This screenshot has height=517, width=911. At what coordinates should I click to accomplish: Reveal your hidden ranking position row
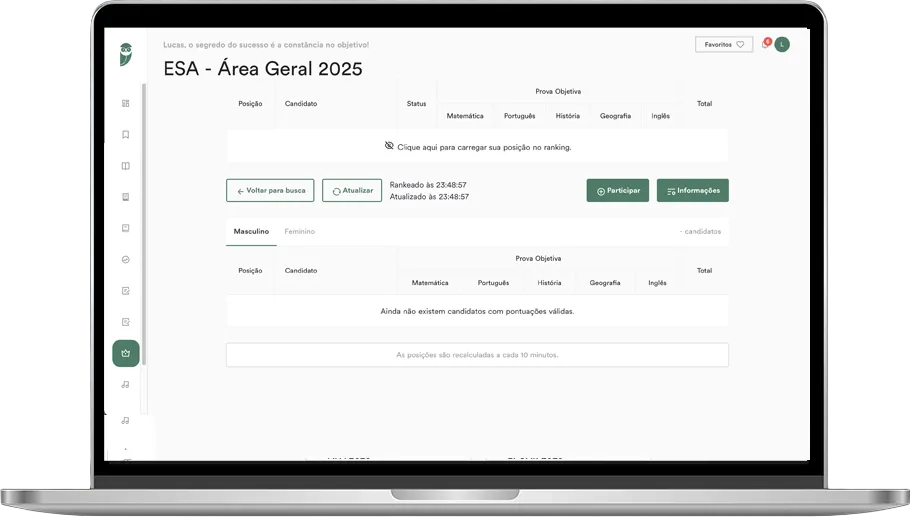coord(477,147)
